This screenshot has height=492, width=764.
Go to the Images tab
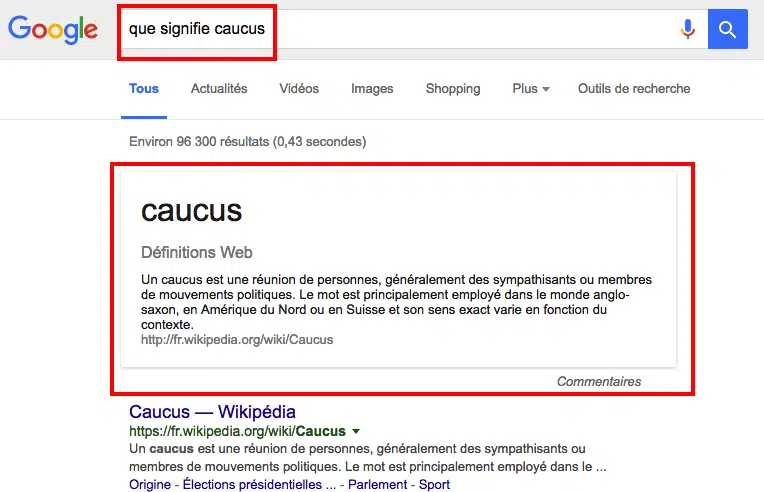pos(372,89)
